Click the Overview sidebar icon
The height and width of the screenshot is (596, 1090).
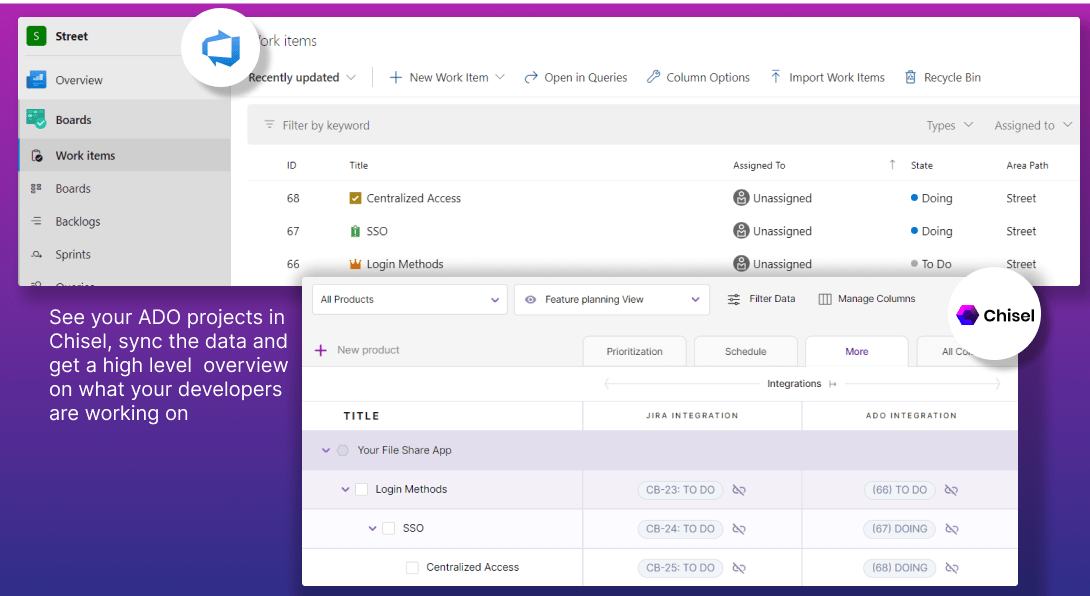click(36, 80)
